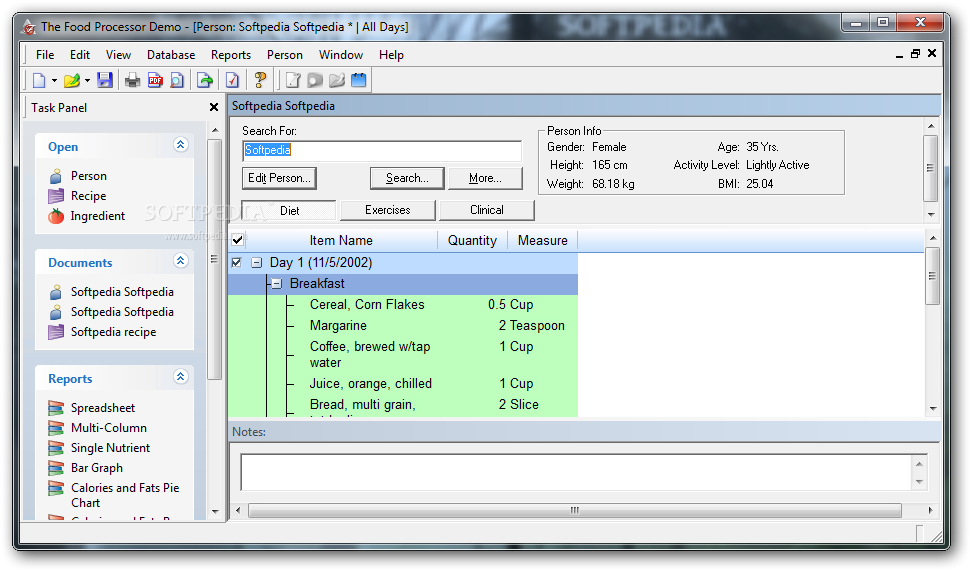This screenshot has width=971, height=571.
Task: Click the export document green arrow icon
Action: pos(205,80)
